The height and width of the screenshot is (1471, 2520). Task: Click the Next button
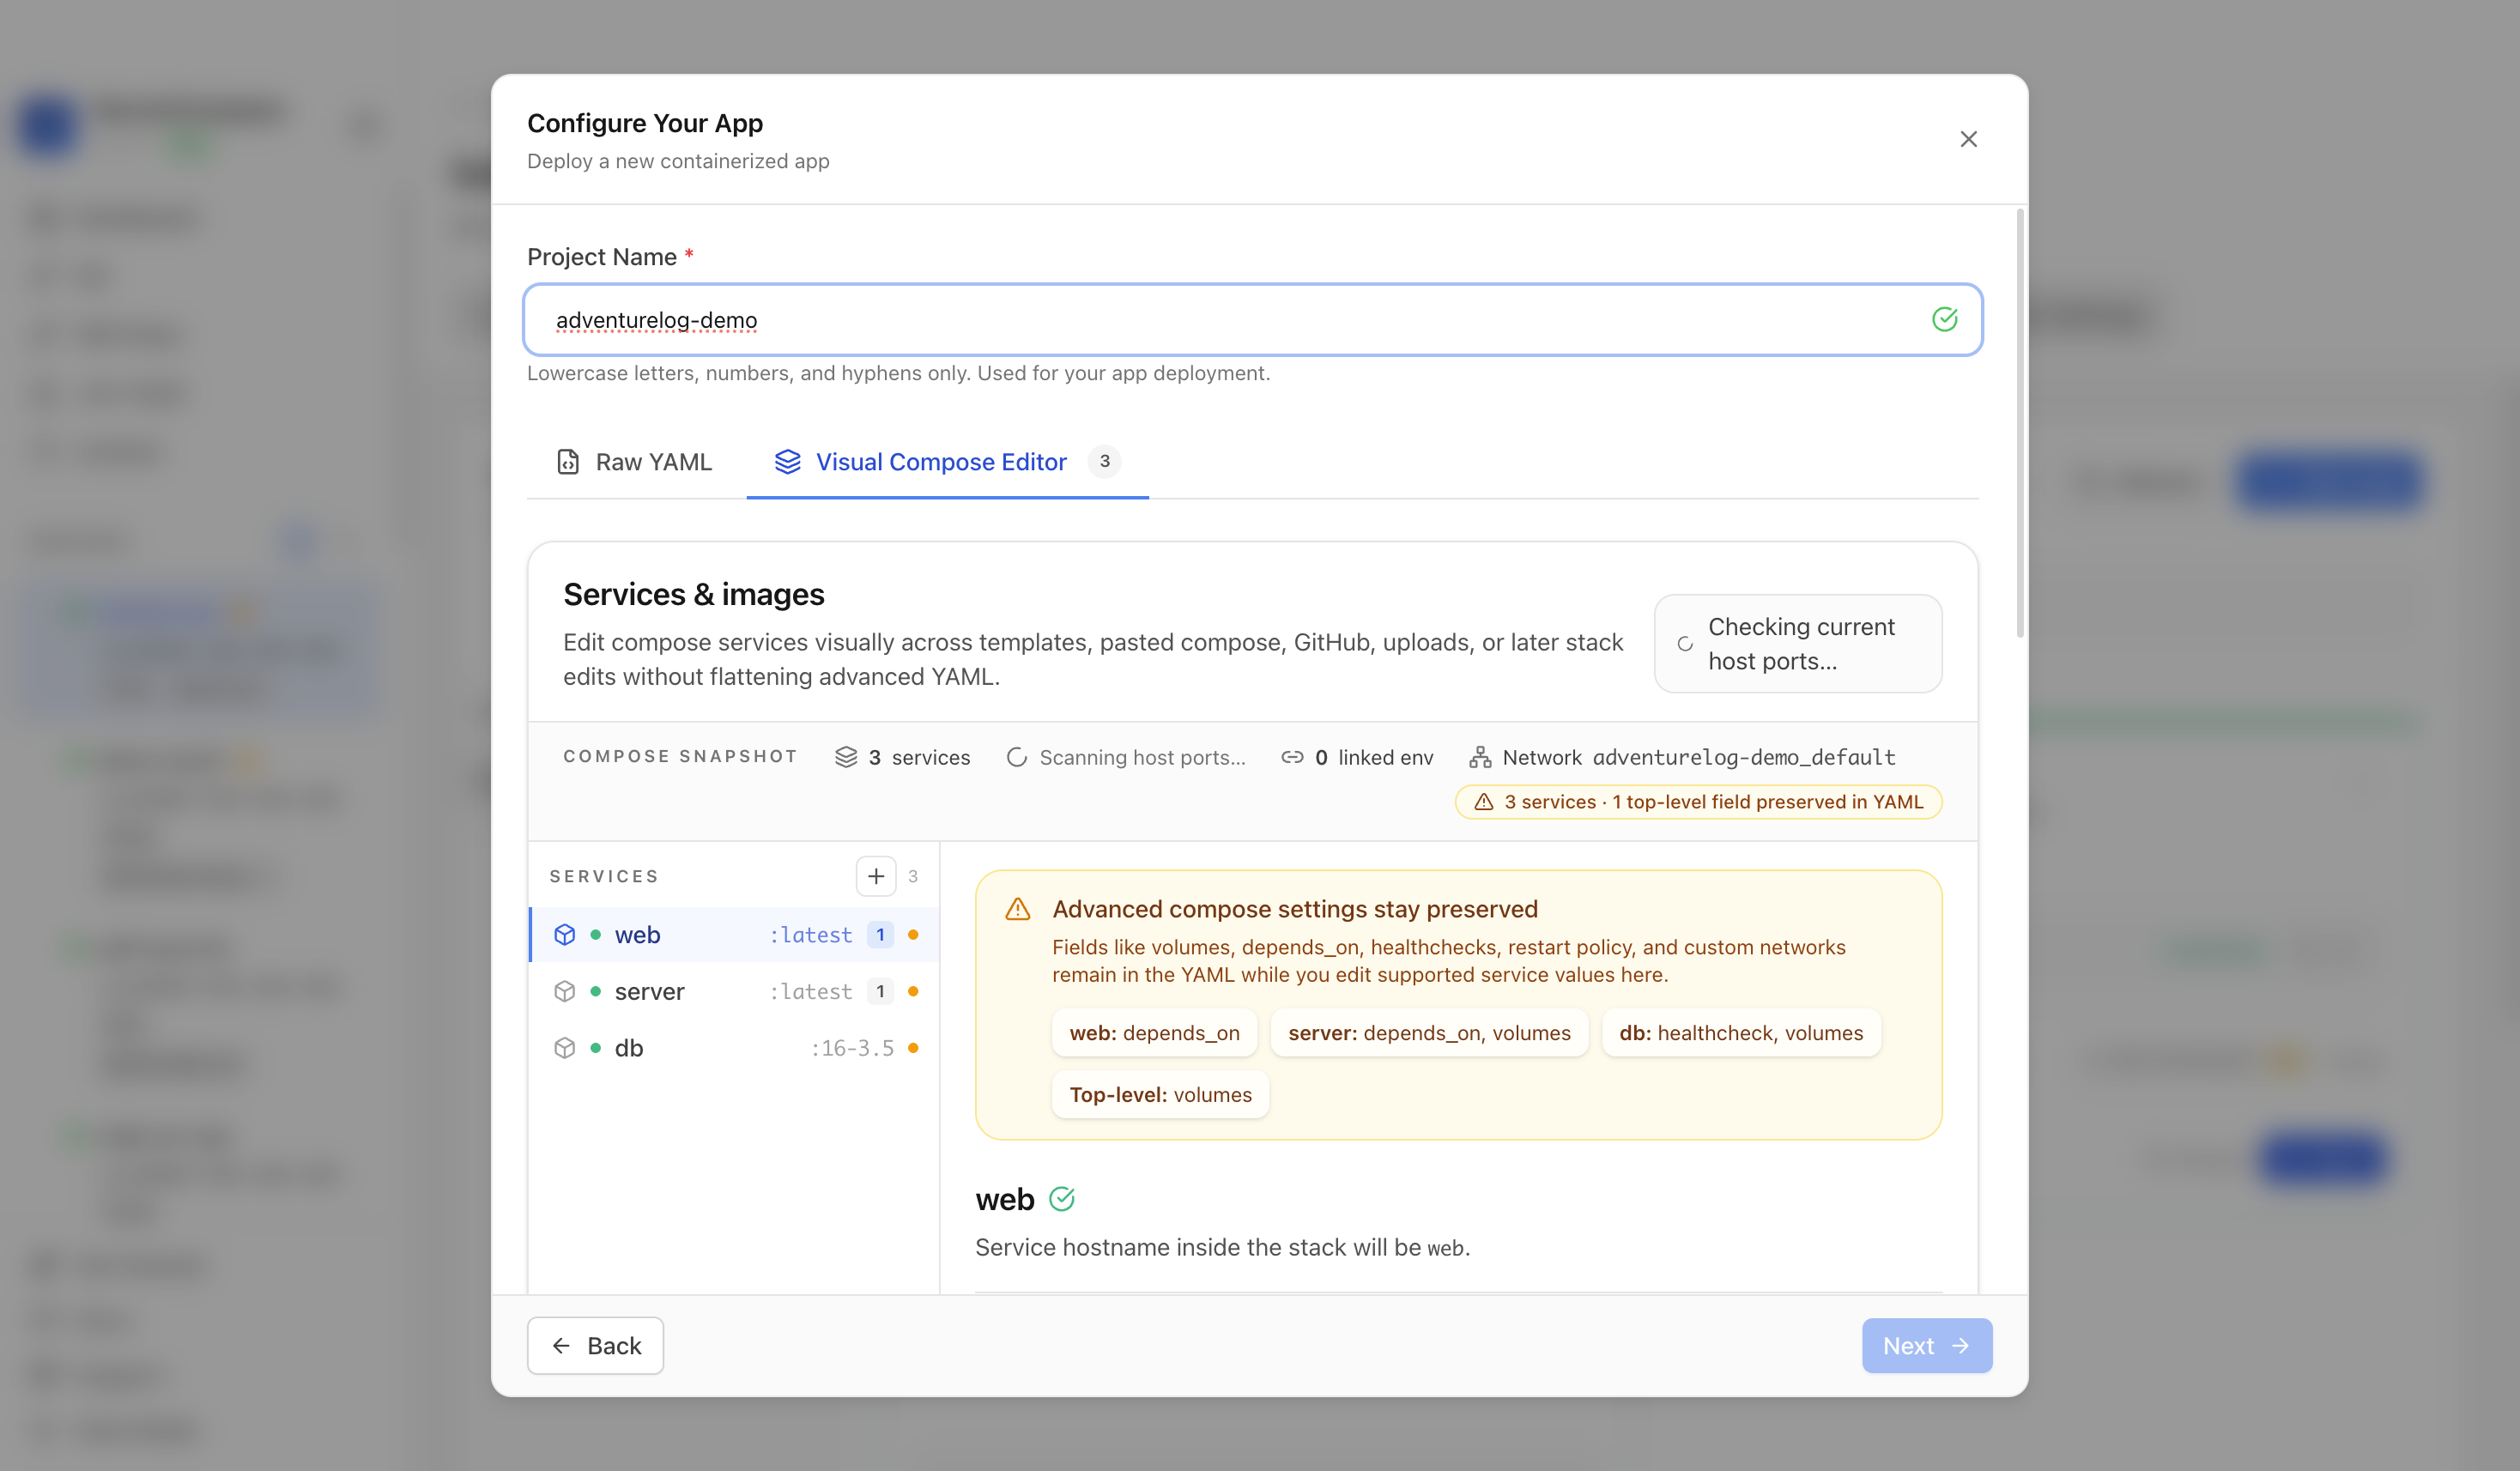click(x=1926, y=1346)
